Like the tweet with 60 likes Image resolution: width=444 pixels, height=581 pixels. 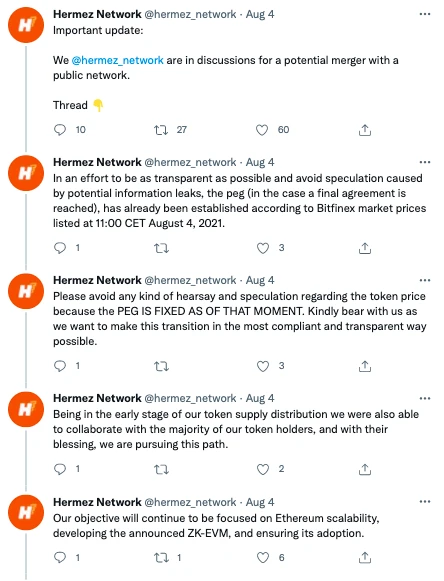point(262,130)
